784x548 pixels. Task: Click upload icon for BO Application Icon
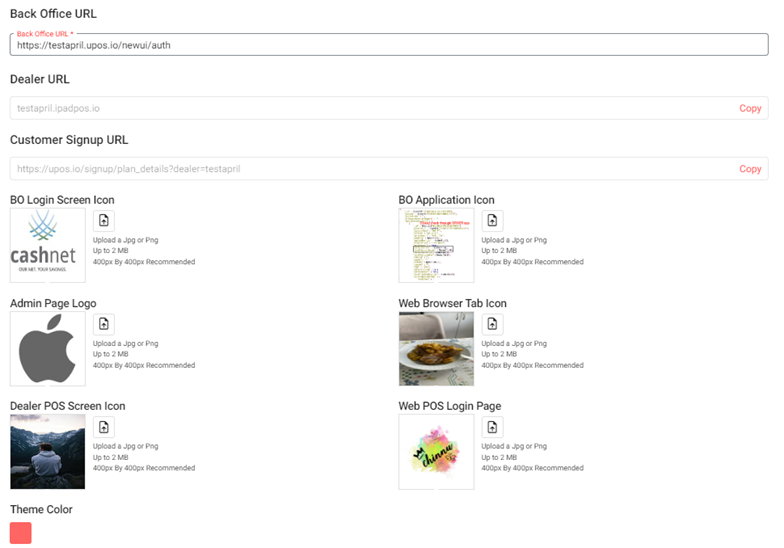pyautogui.click(x=492, y=221)
